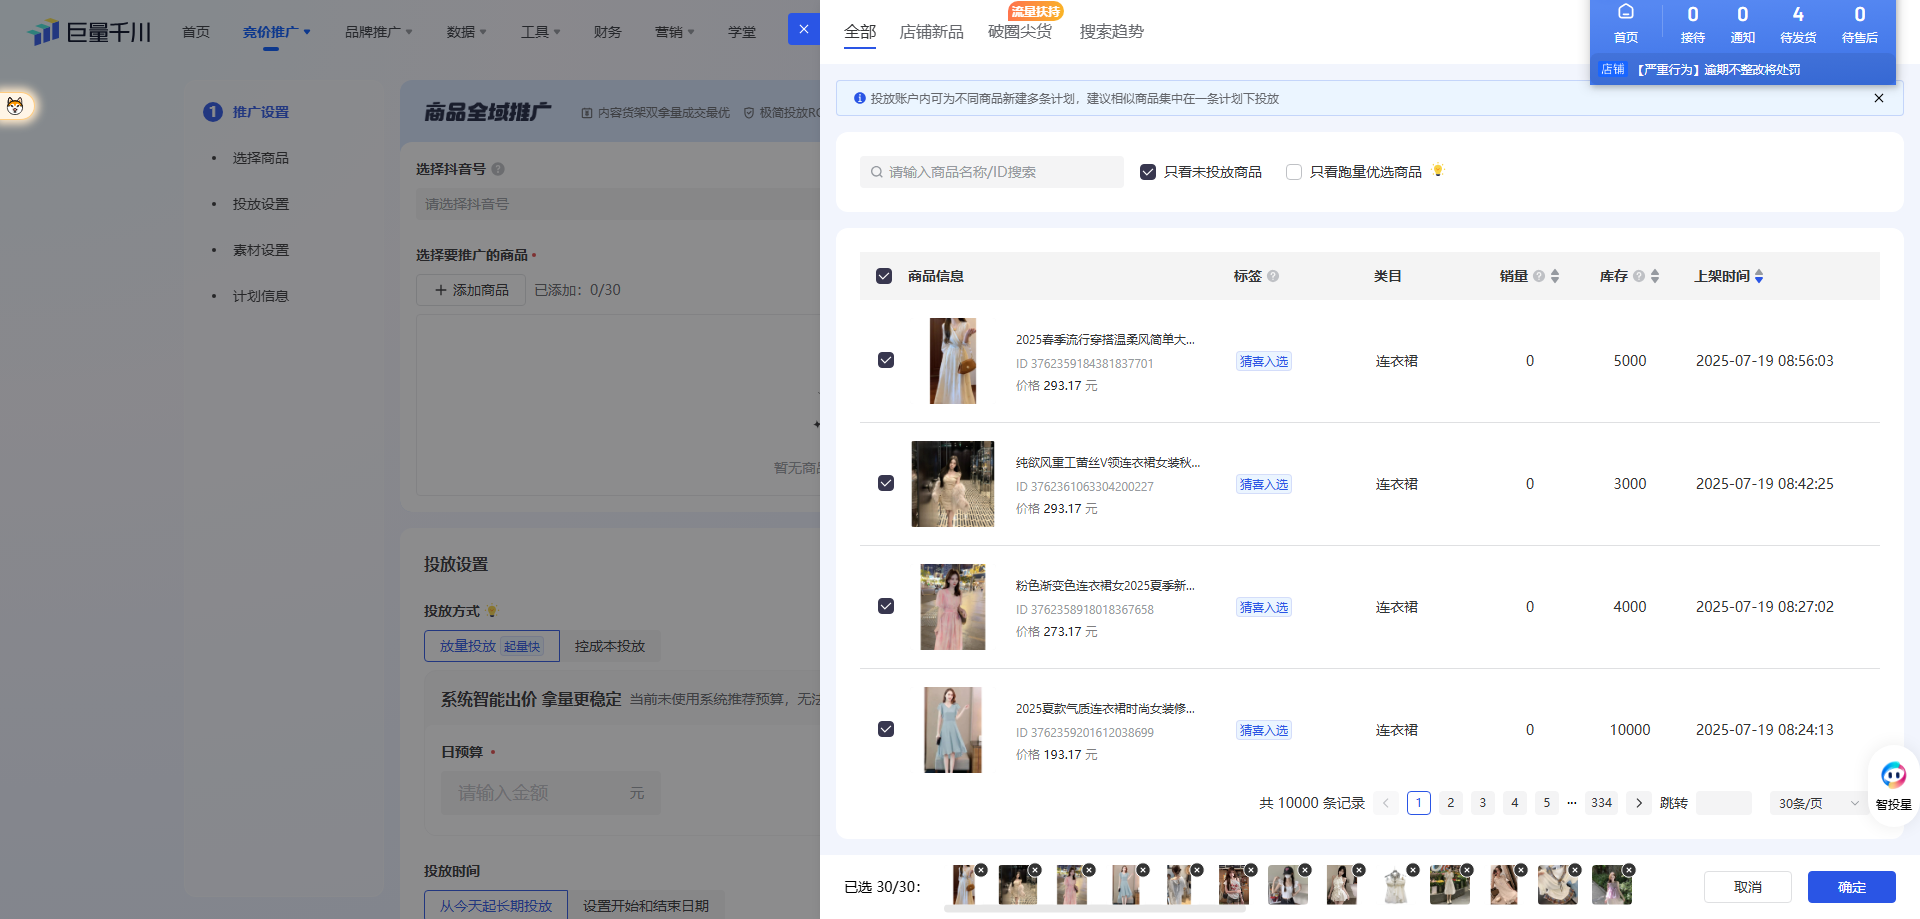Close the blue info banner
The width and height of the screenshot is (1920, 919).
point(1878,98)
